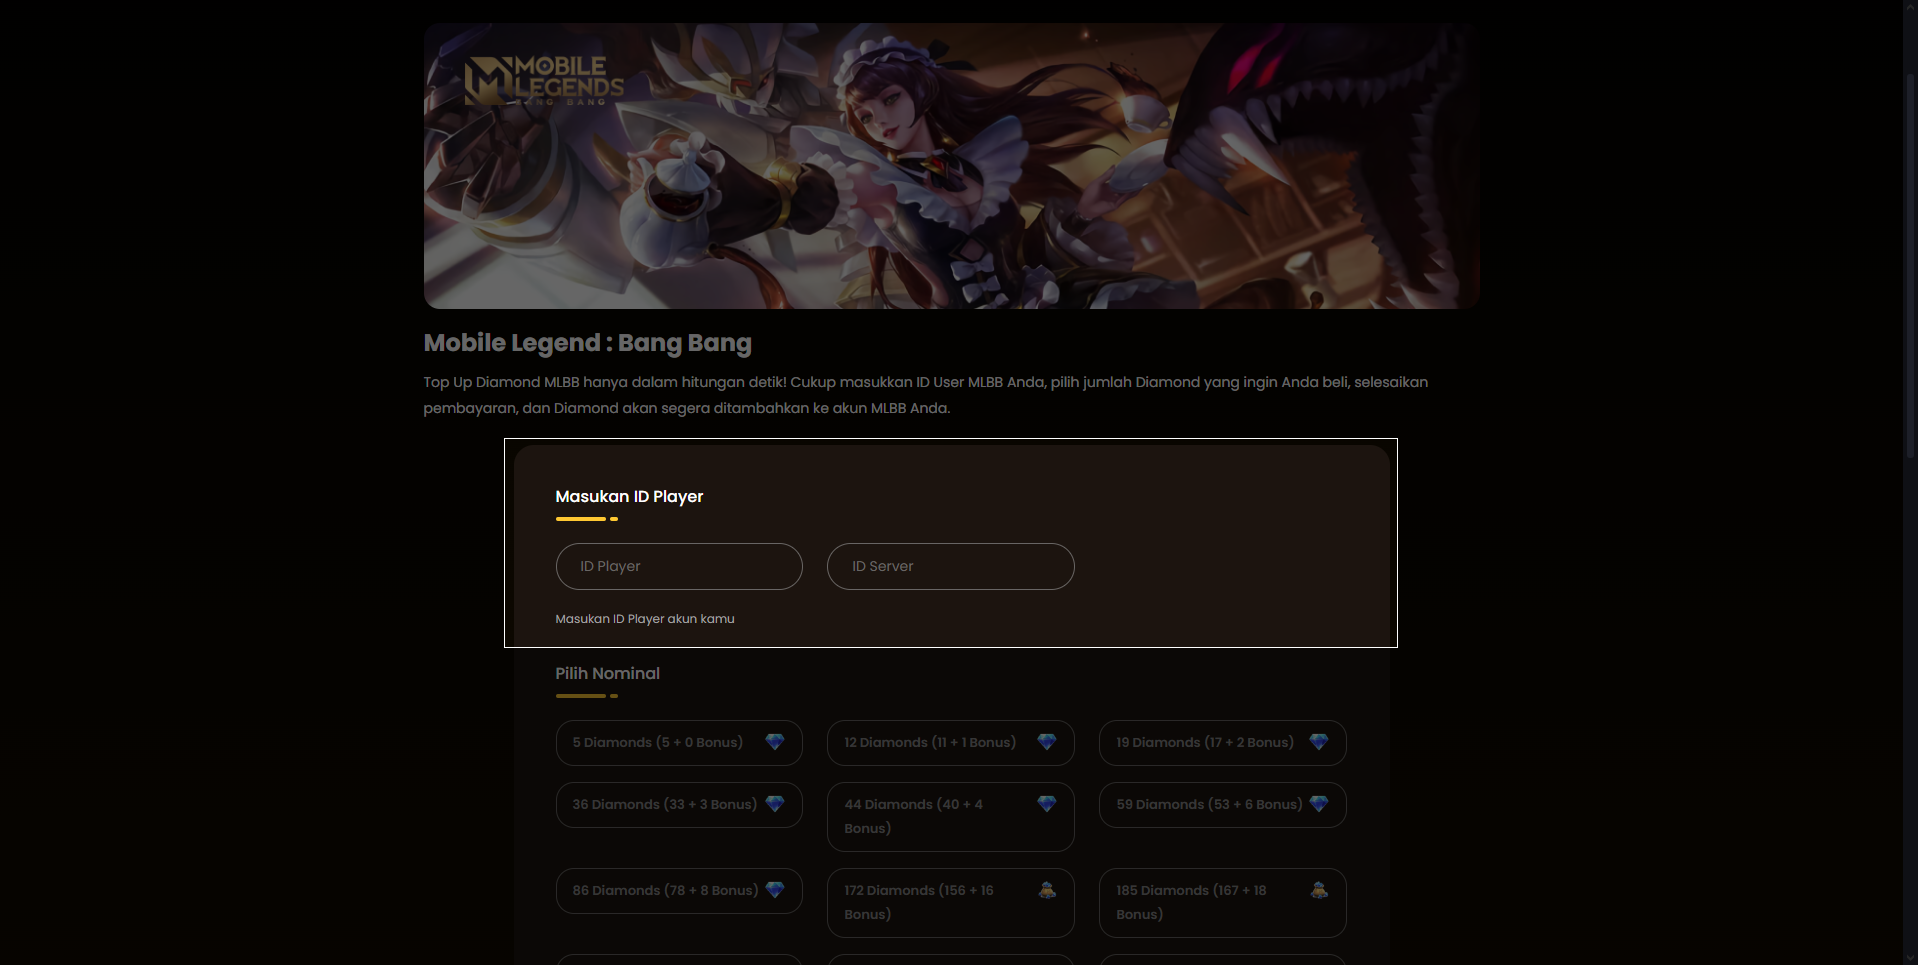Focus the ID Server input field
The image size is (1918, 965).
[951, 566]
